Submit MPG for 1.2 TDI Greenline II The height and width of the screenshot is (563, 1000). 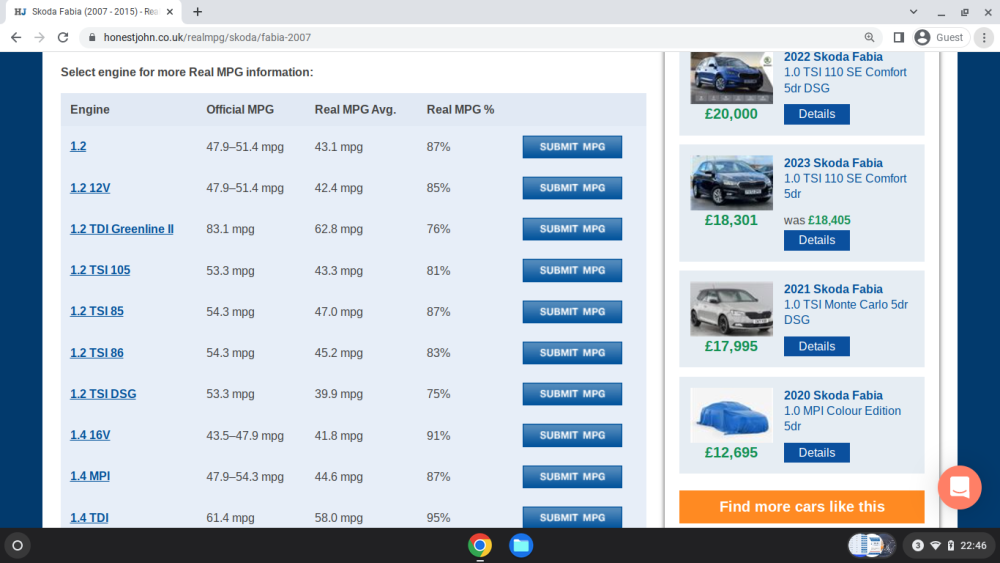click(572, 229)
